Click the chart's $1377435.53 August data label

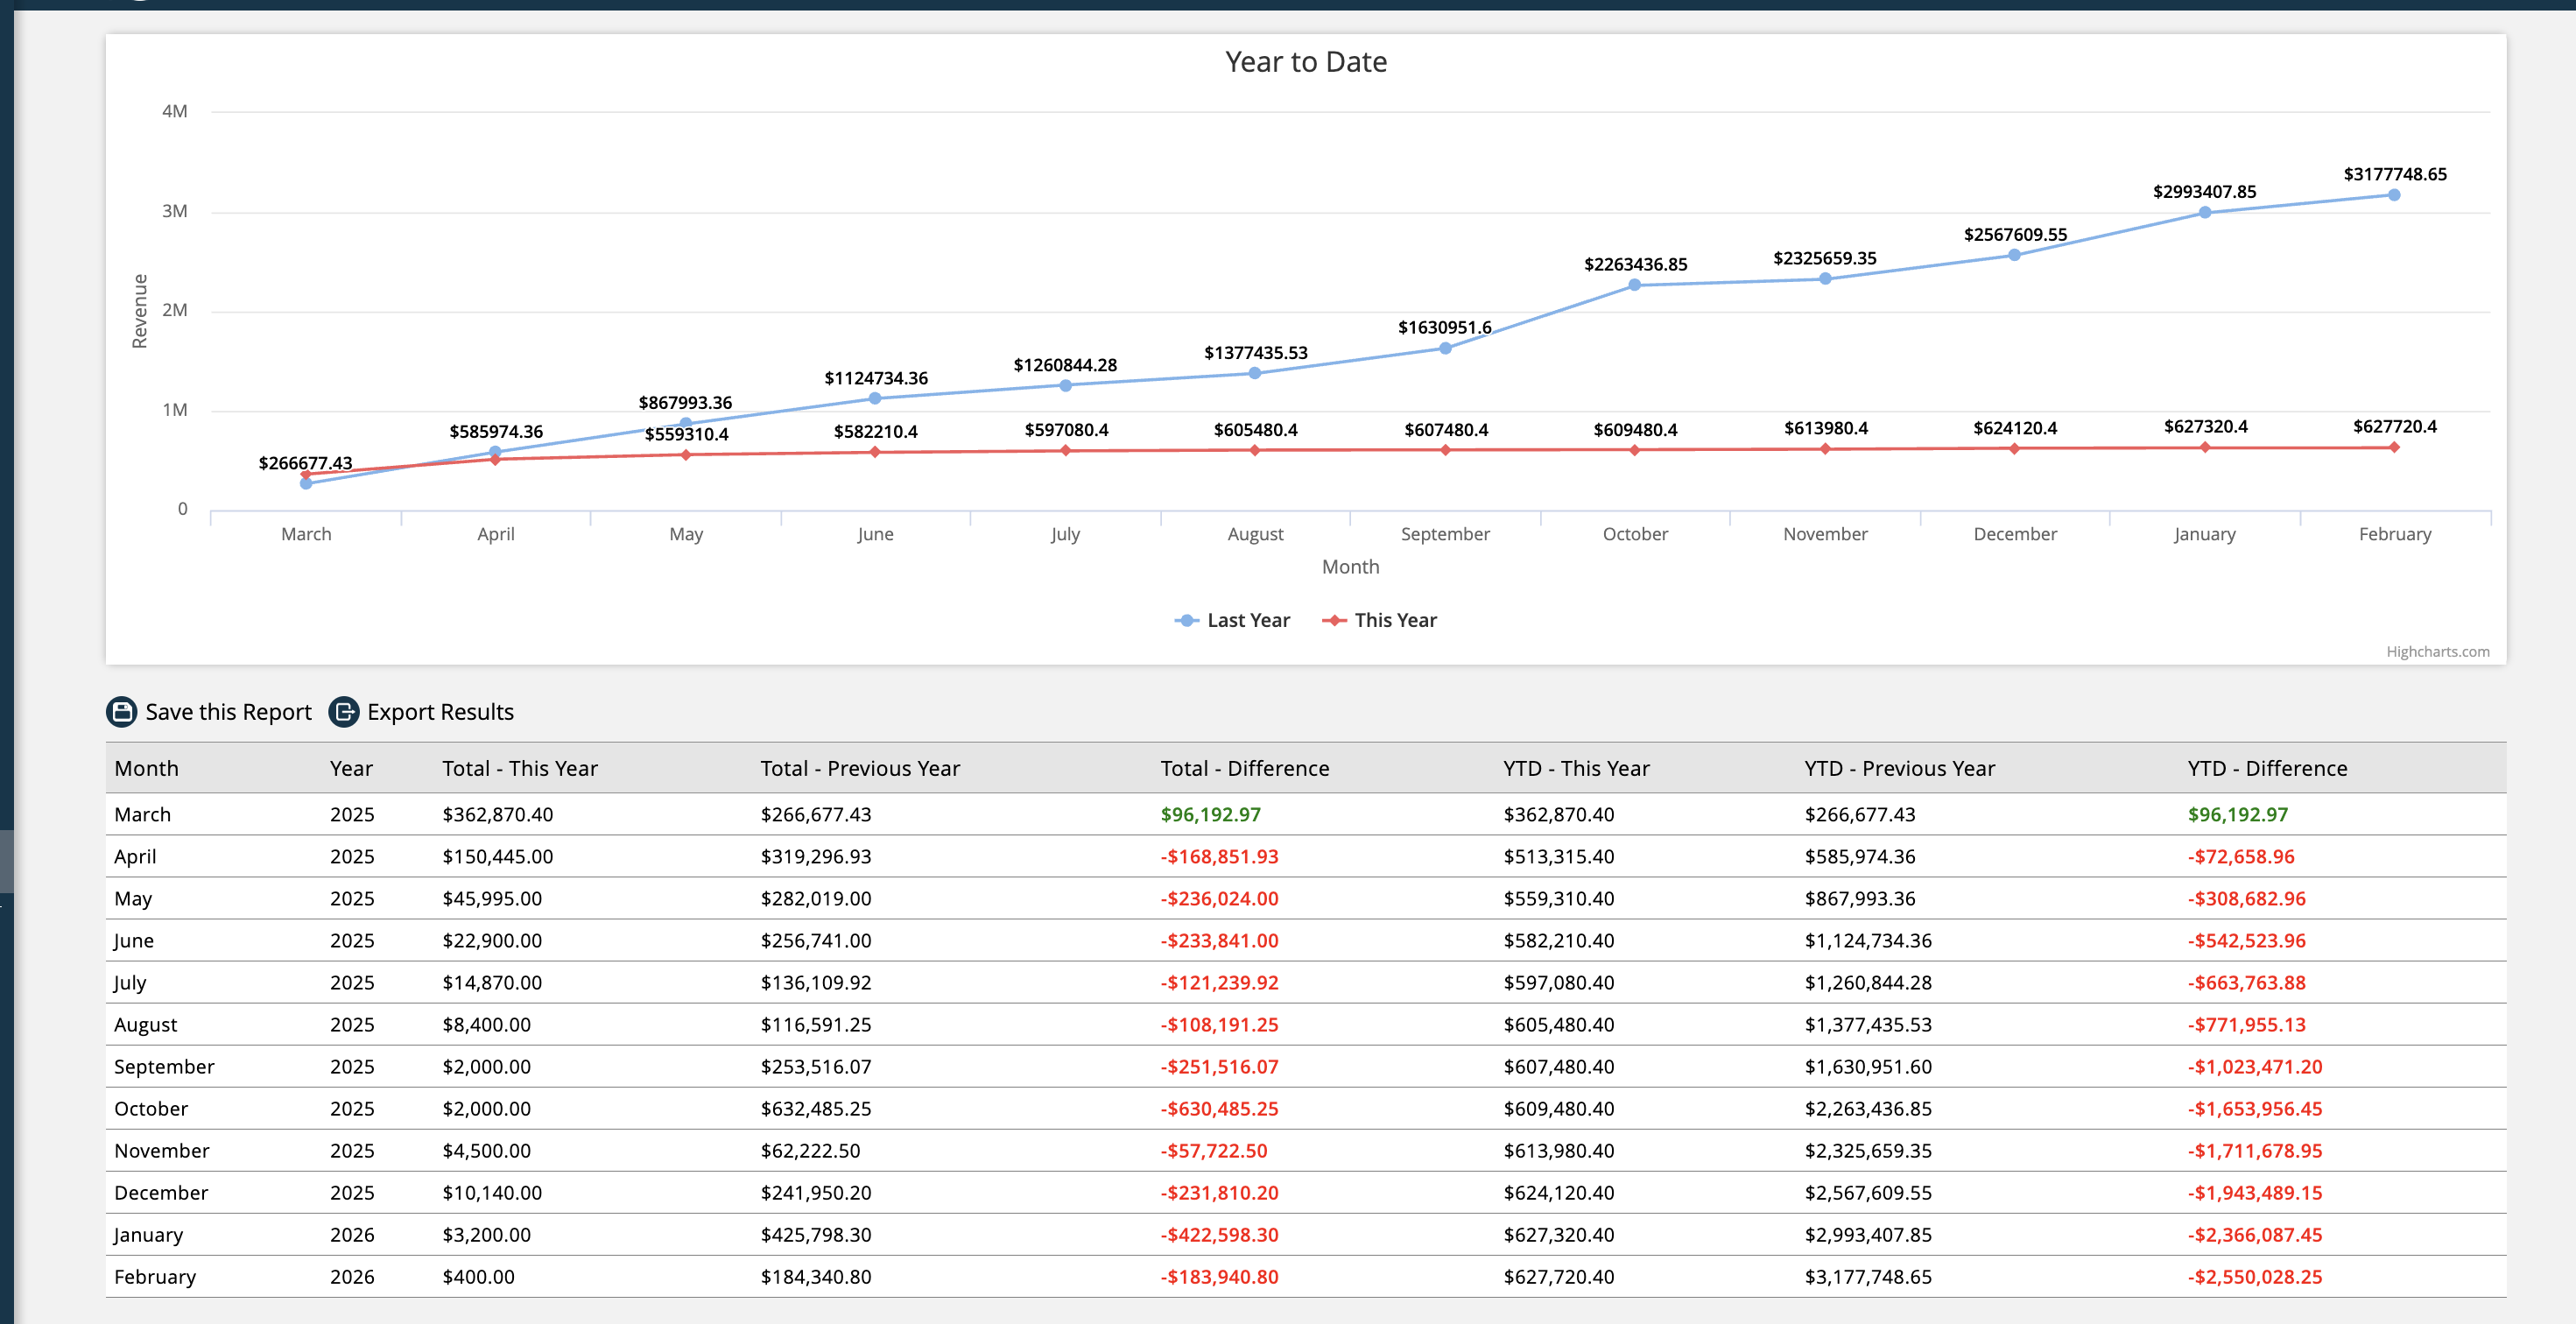pyautogui.click(x=1255, y=352)
